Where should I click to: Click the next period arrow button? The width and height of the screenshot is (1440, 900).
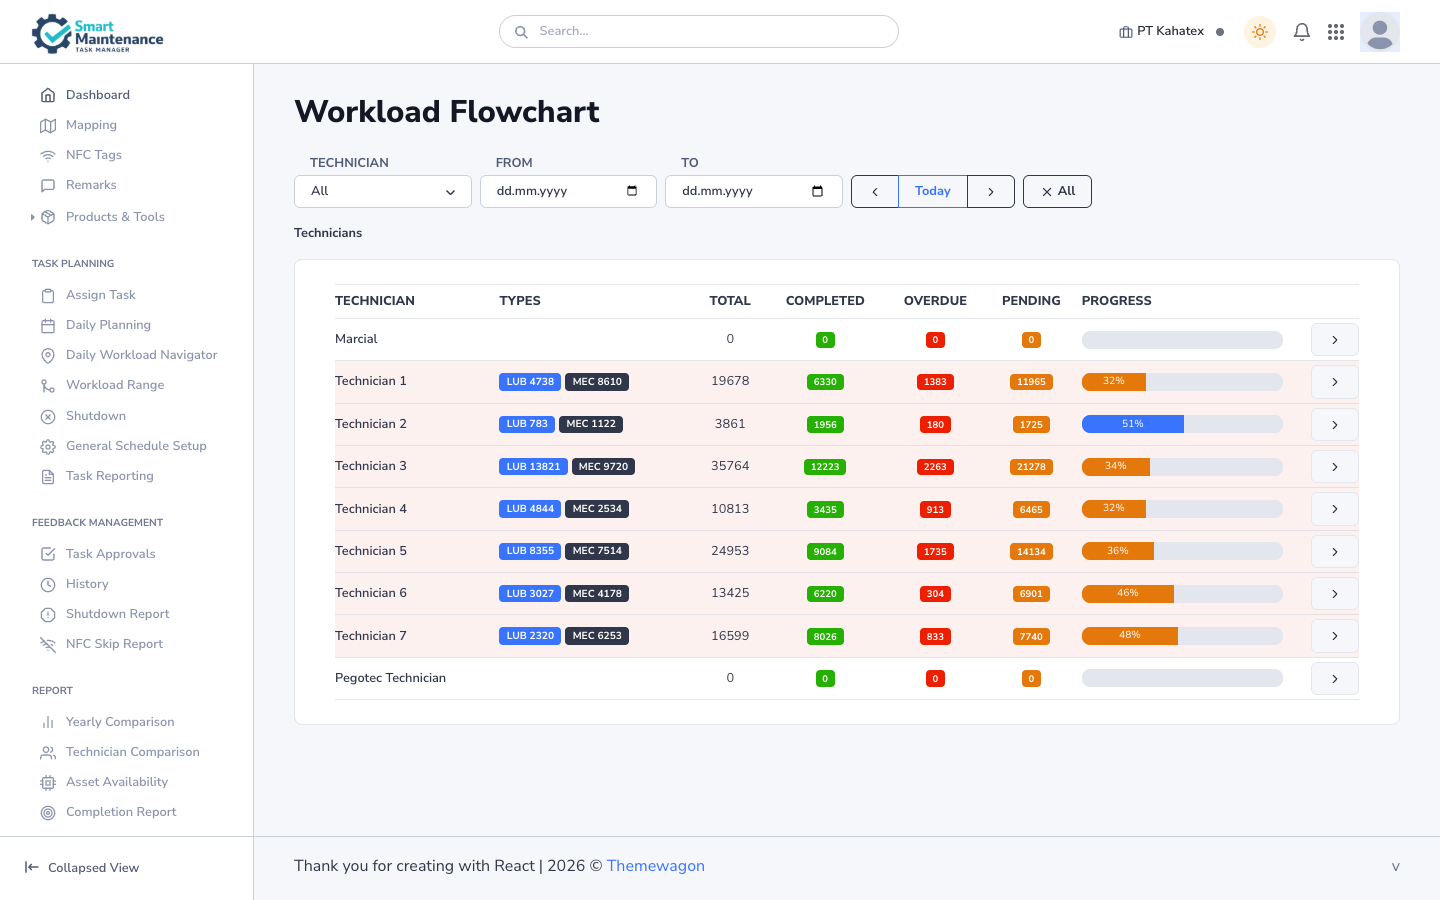click(990, 191)
